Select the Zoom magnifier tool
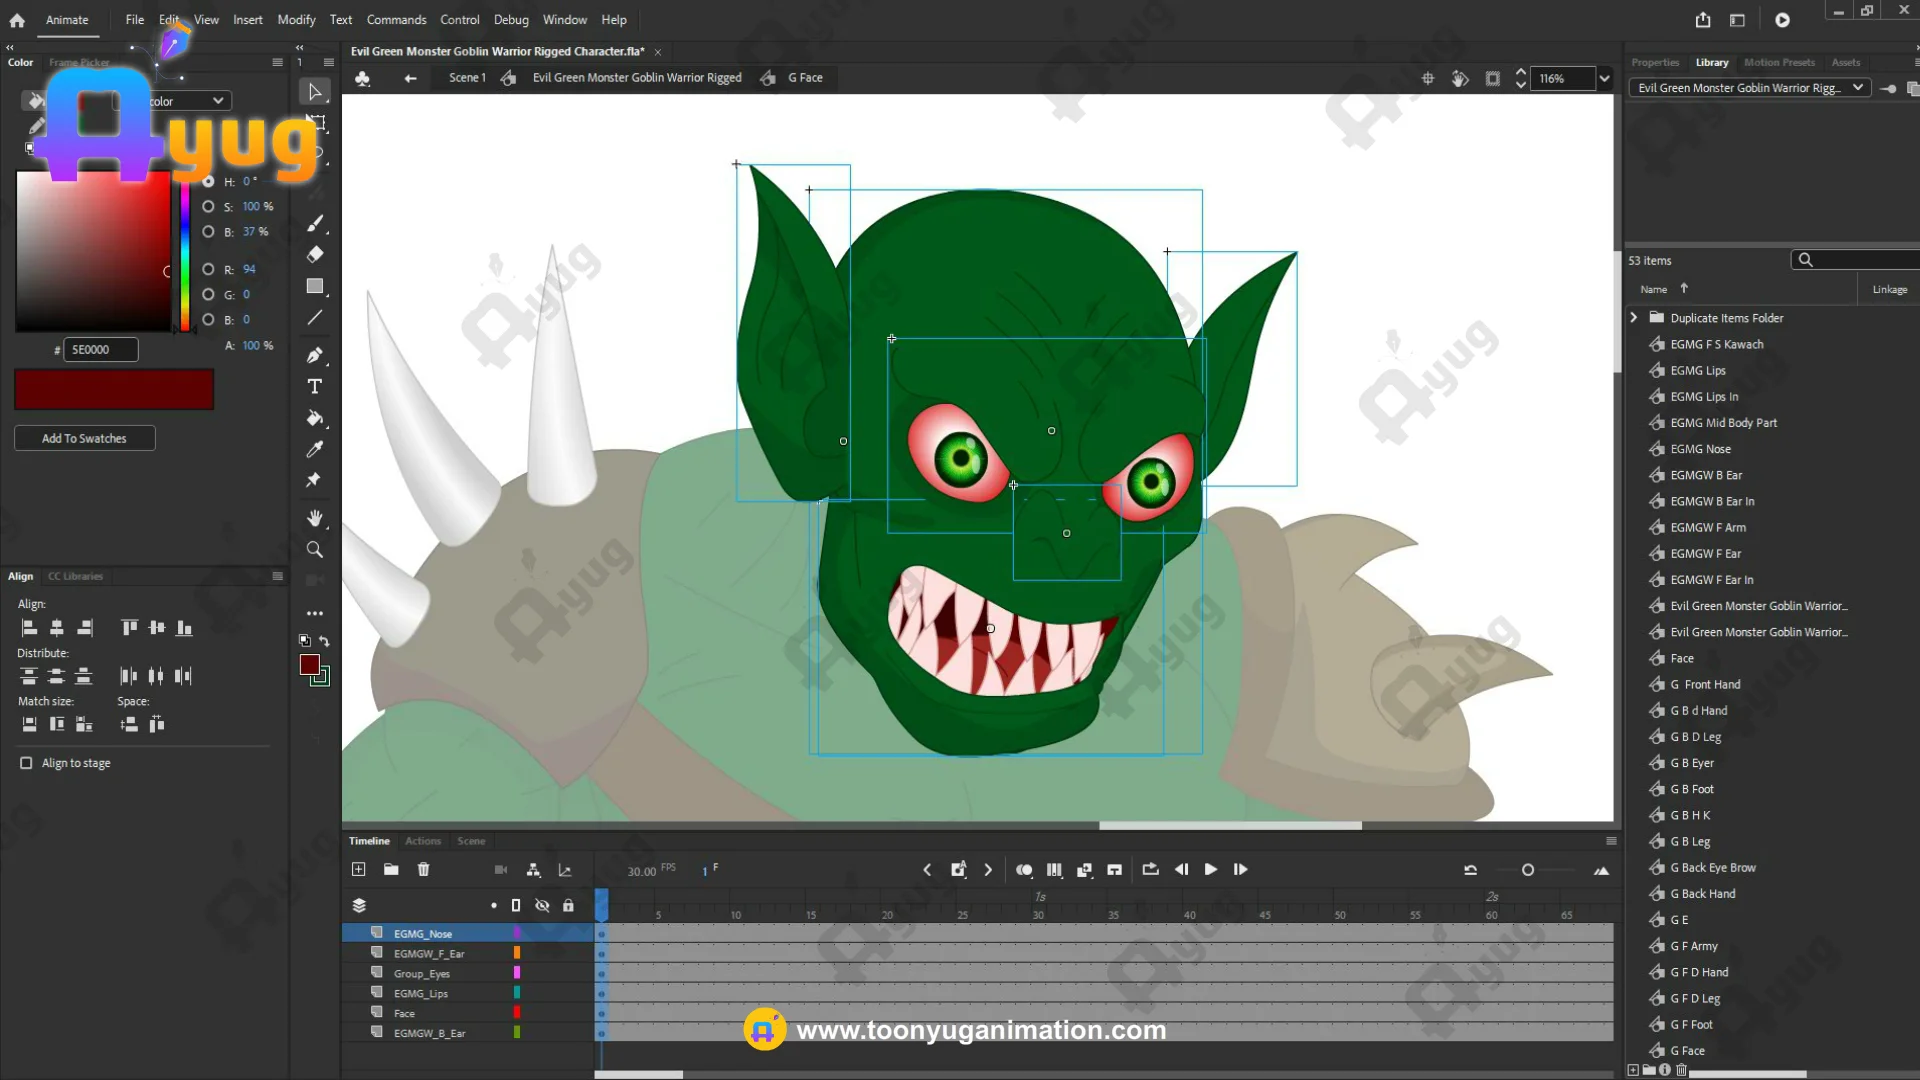1920x1080 pixels. 314,550
